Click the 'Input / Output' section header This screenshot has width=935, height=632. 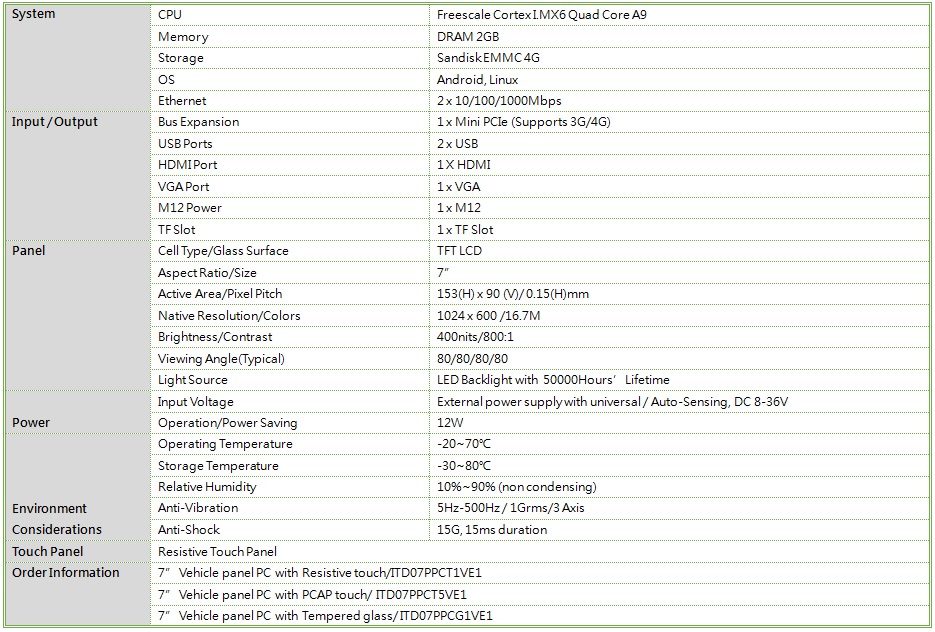click(55, 122)
